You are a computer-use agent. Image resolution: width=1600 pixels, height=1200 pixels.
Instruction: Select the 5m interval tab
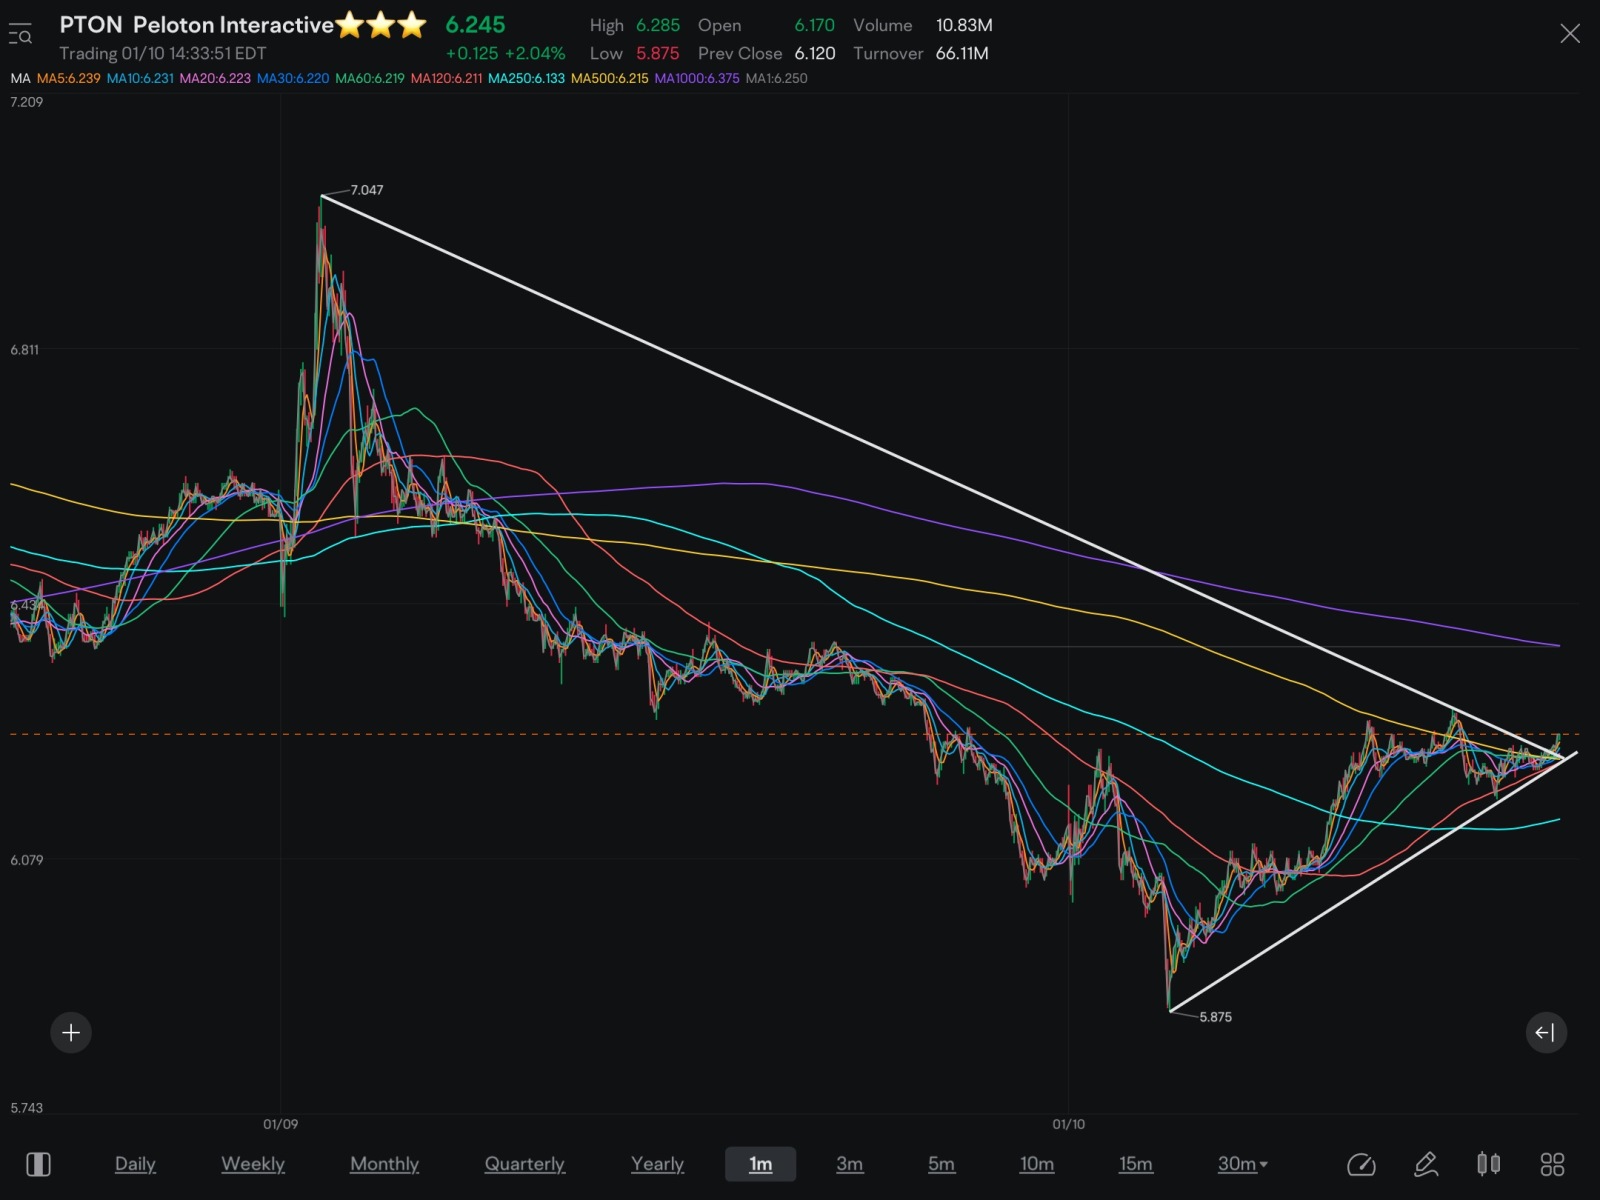(941, 1164)
